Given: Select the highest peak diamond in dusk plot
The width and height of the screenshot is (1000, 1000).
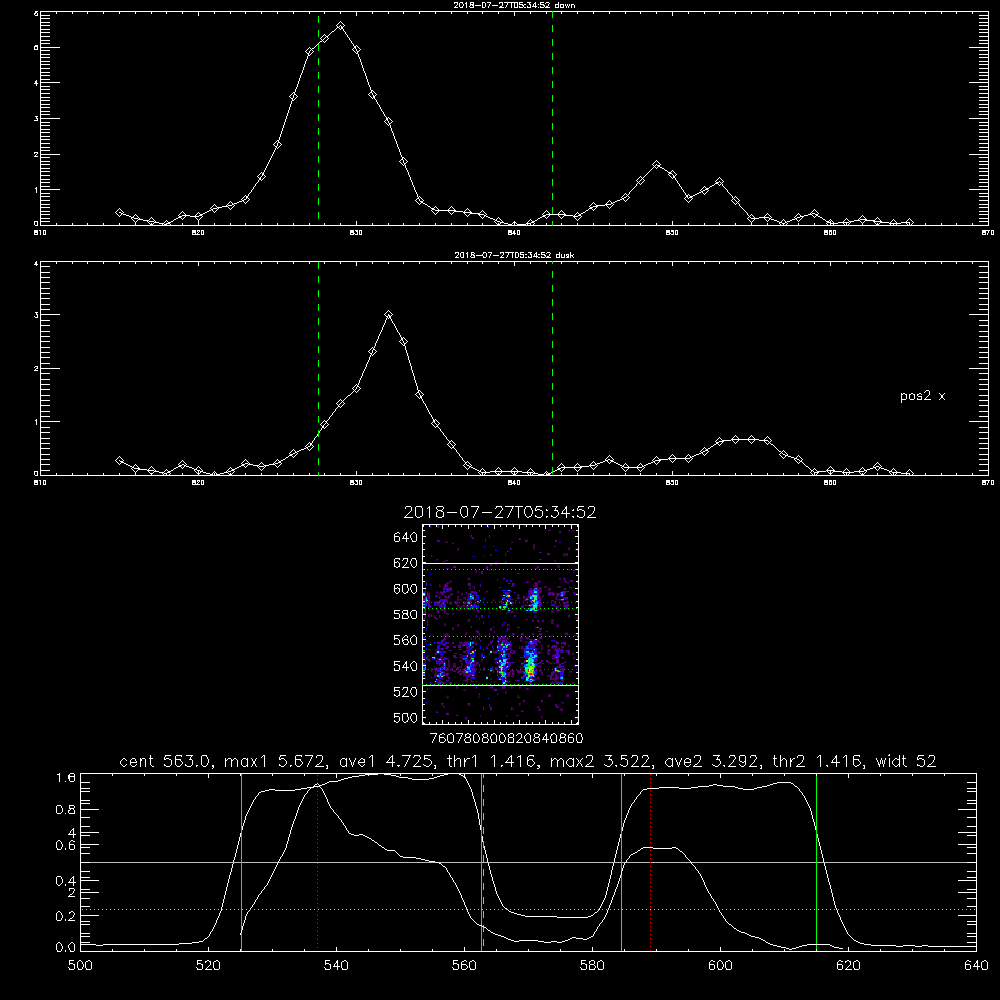Looking at the screenshot, I should point(388,315).
